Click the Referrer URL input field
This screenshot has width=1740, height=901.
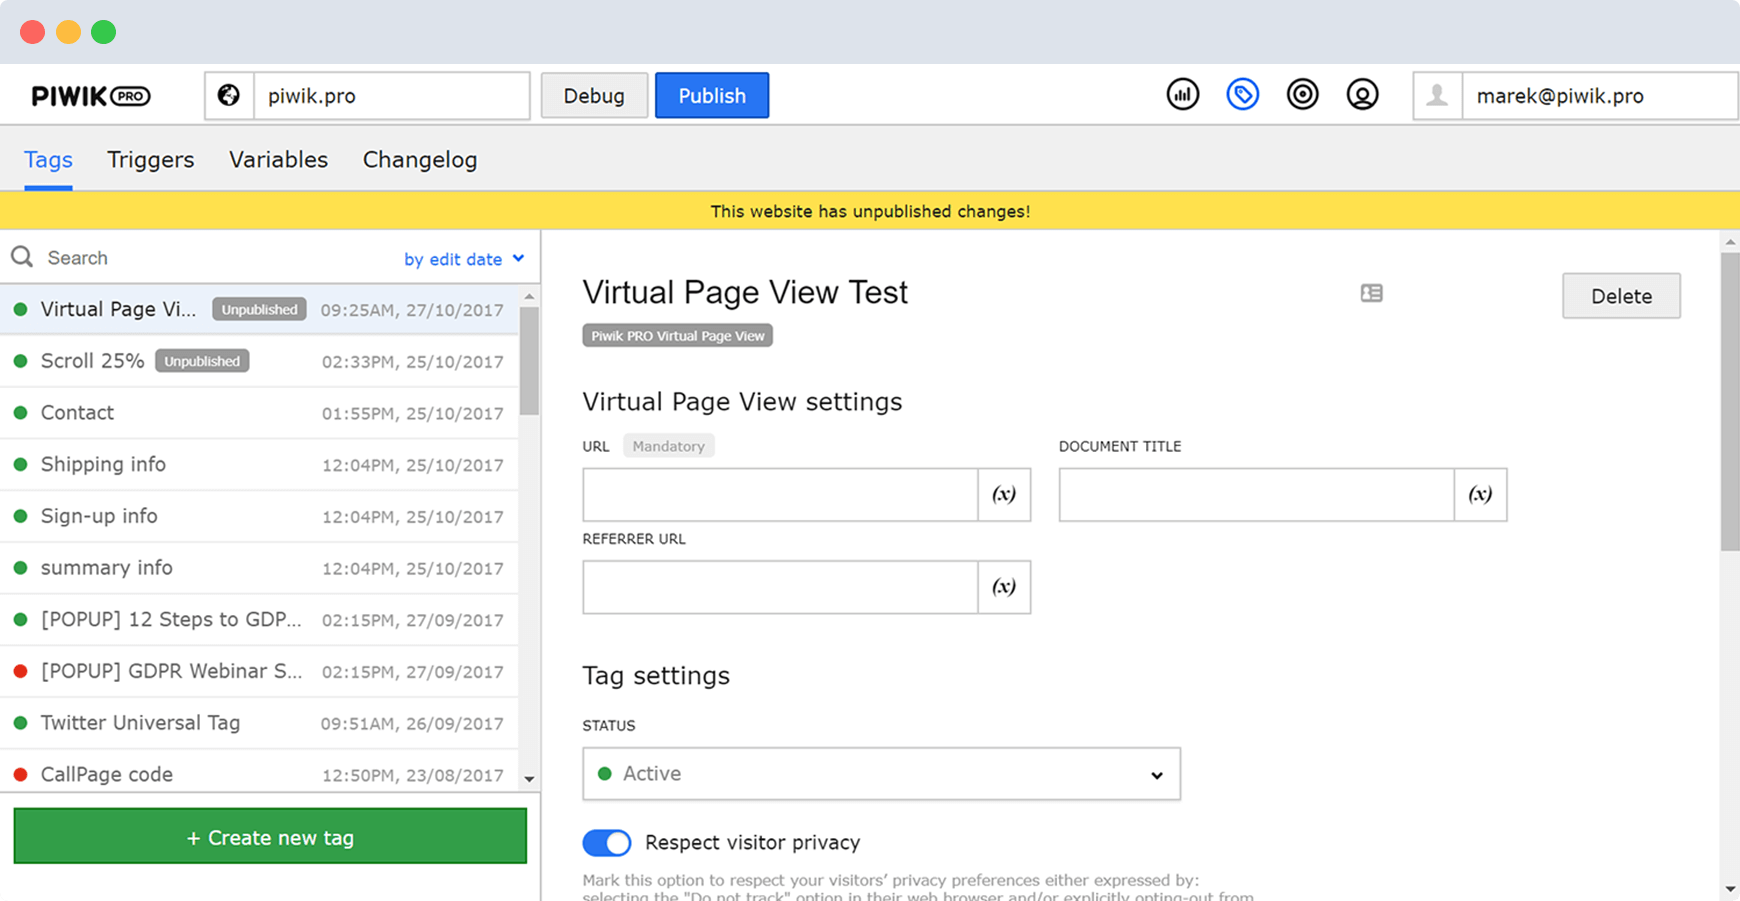pos(780,587)
